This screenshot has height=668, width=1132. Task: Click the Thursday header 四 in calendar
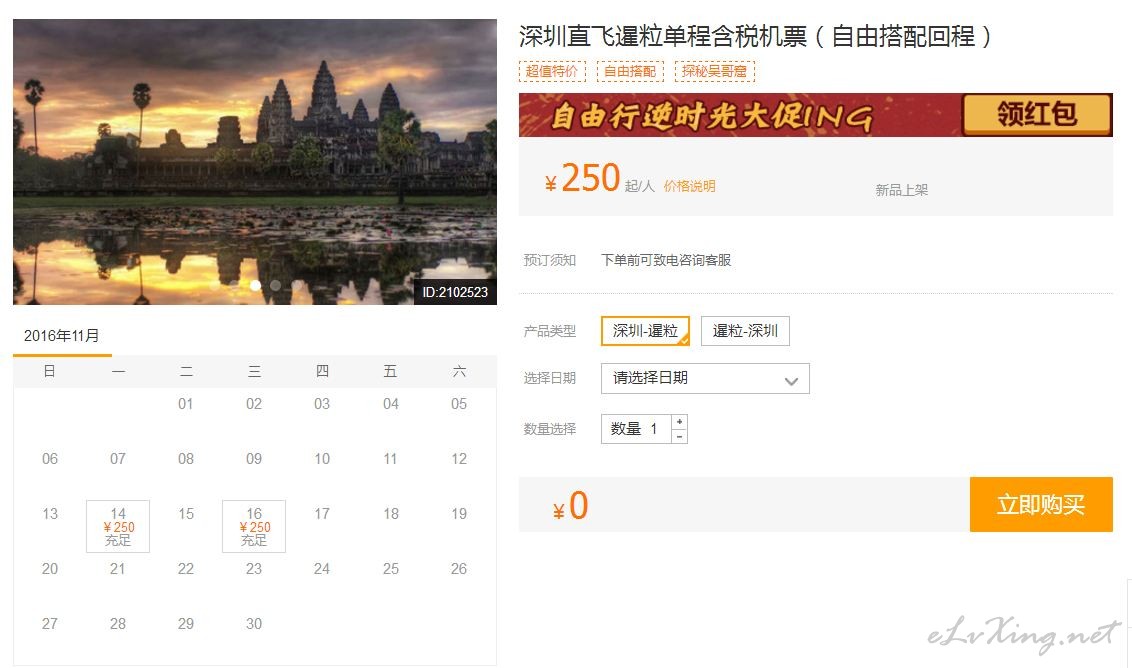pos(322,371)
